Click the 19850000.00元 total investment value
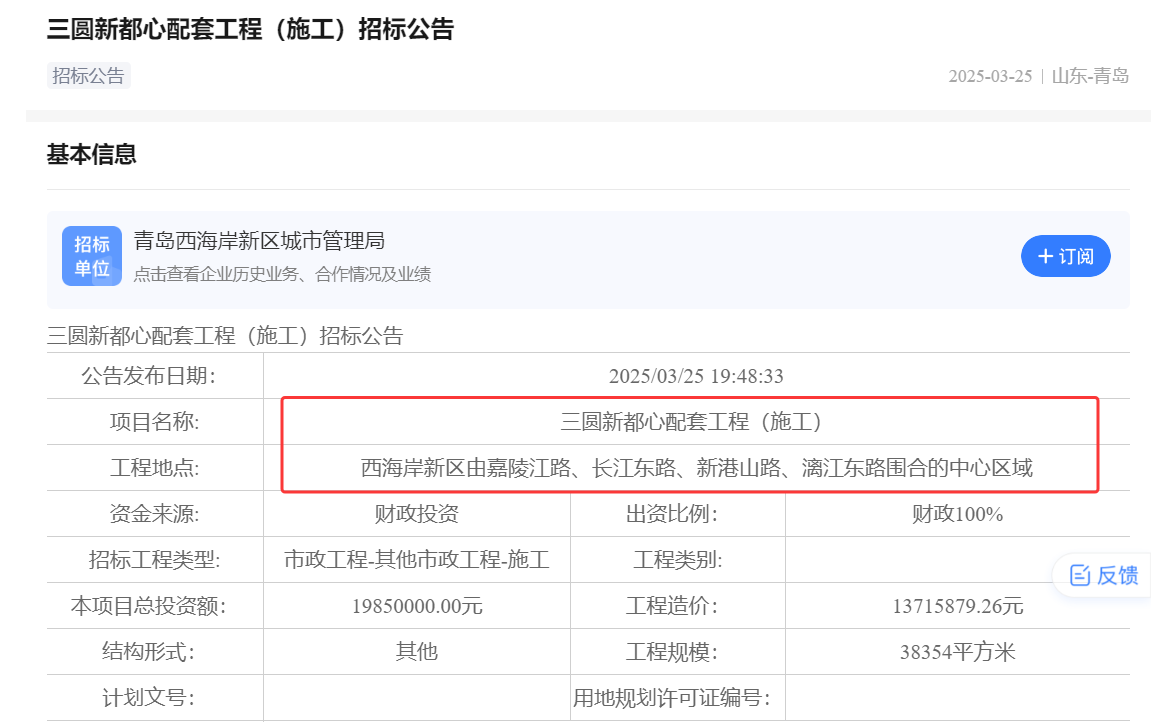1152x722 pixels. [416, 606]
